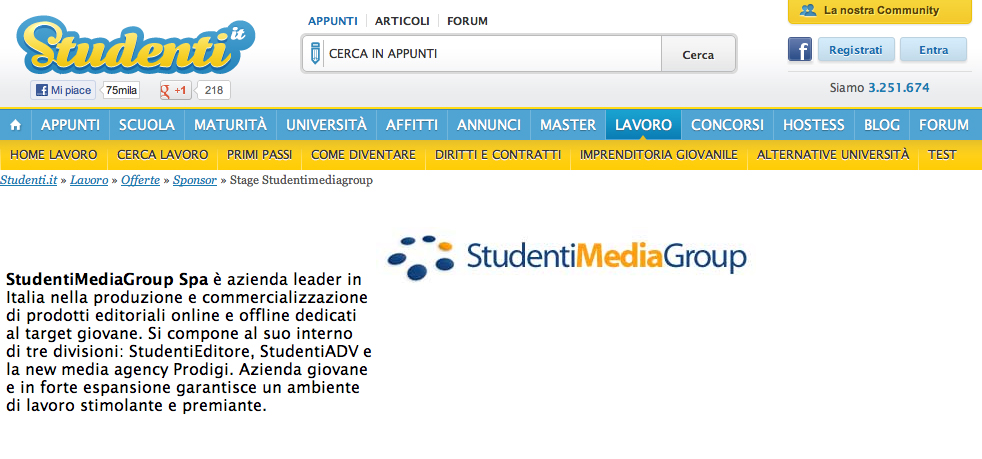Go to DIRITTI E CONTRATTI submenu
Viewport: 982px width, 459px height.
click(x=498, y=155)
